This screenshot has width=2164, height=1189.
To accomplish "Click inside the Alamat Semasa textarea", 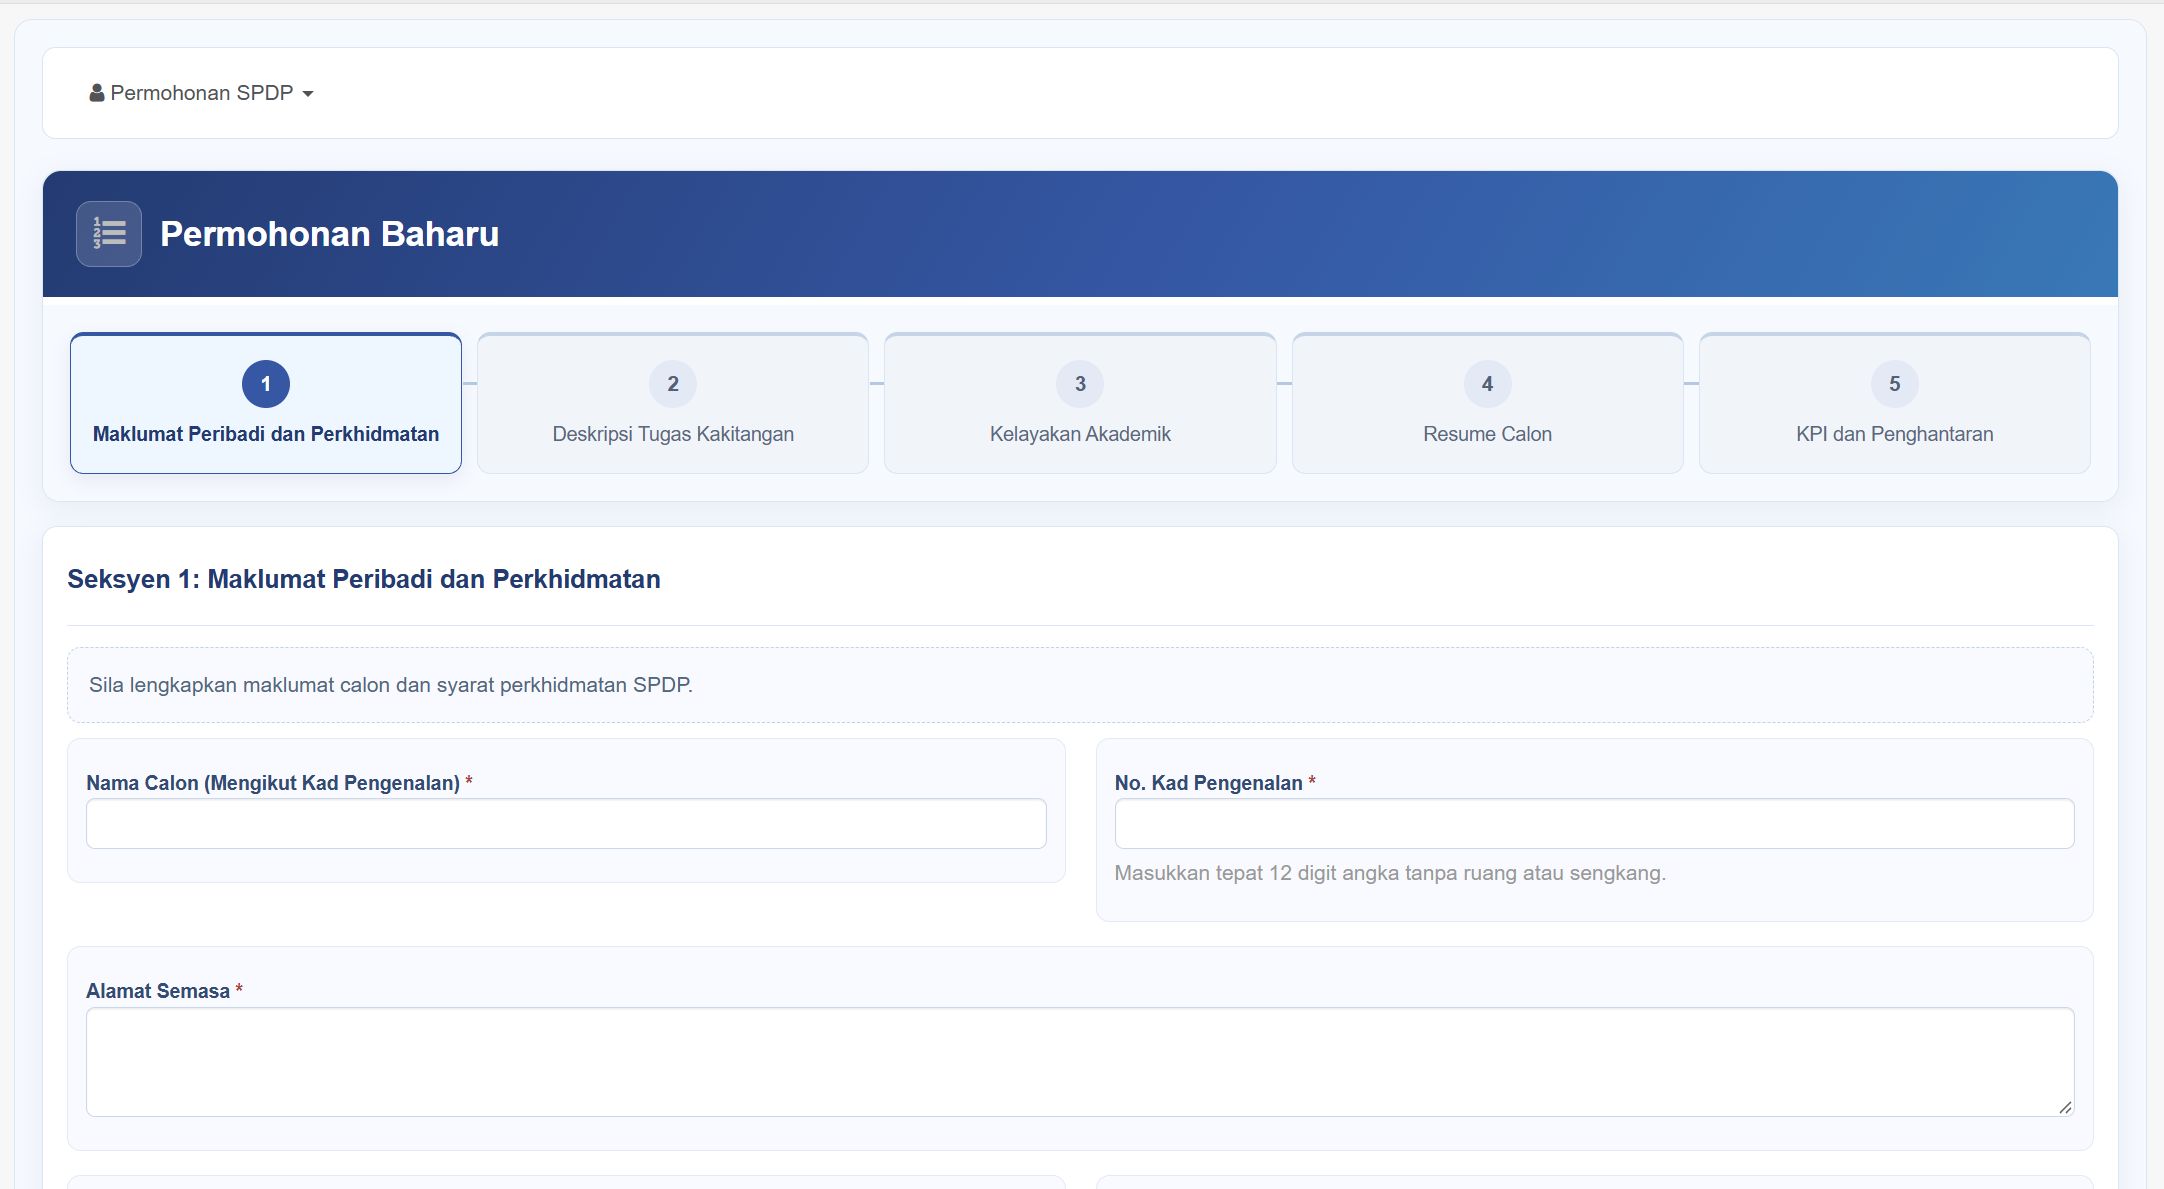I will [x=1080, y=1062].
